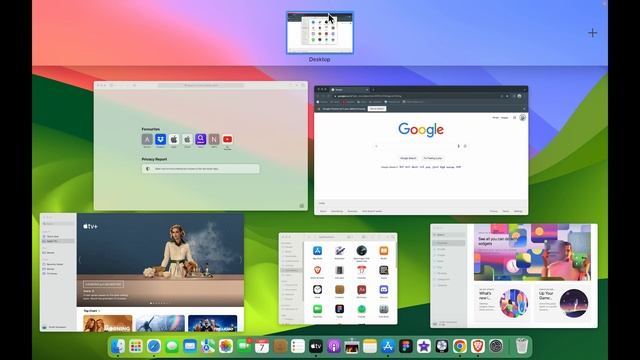640x360 pixels.
Task: Open the Google account avatar in Chrome
Action: 522,118
